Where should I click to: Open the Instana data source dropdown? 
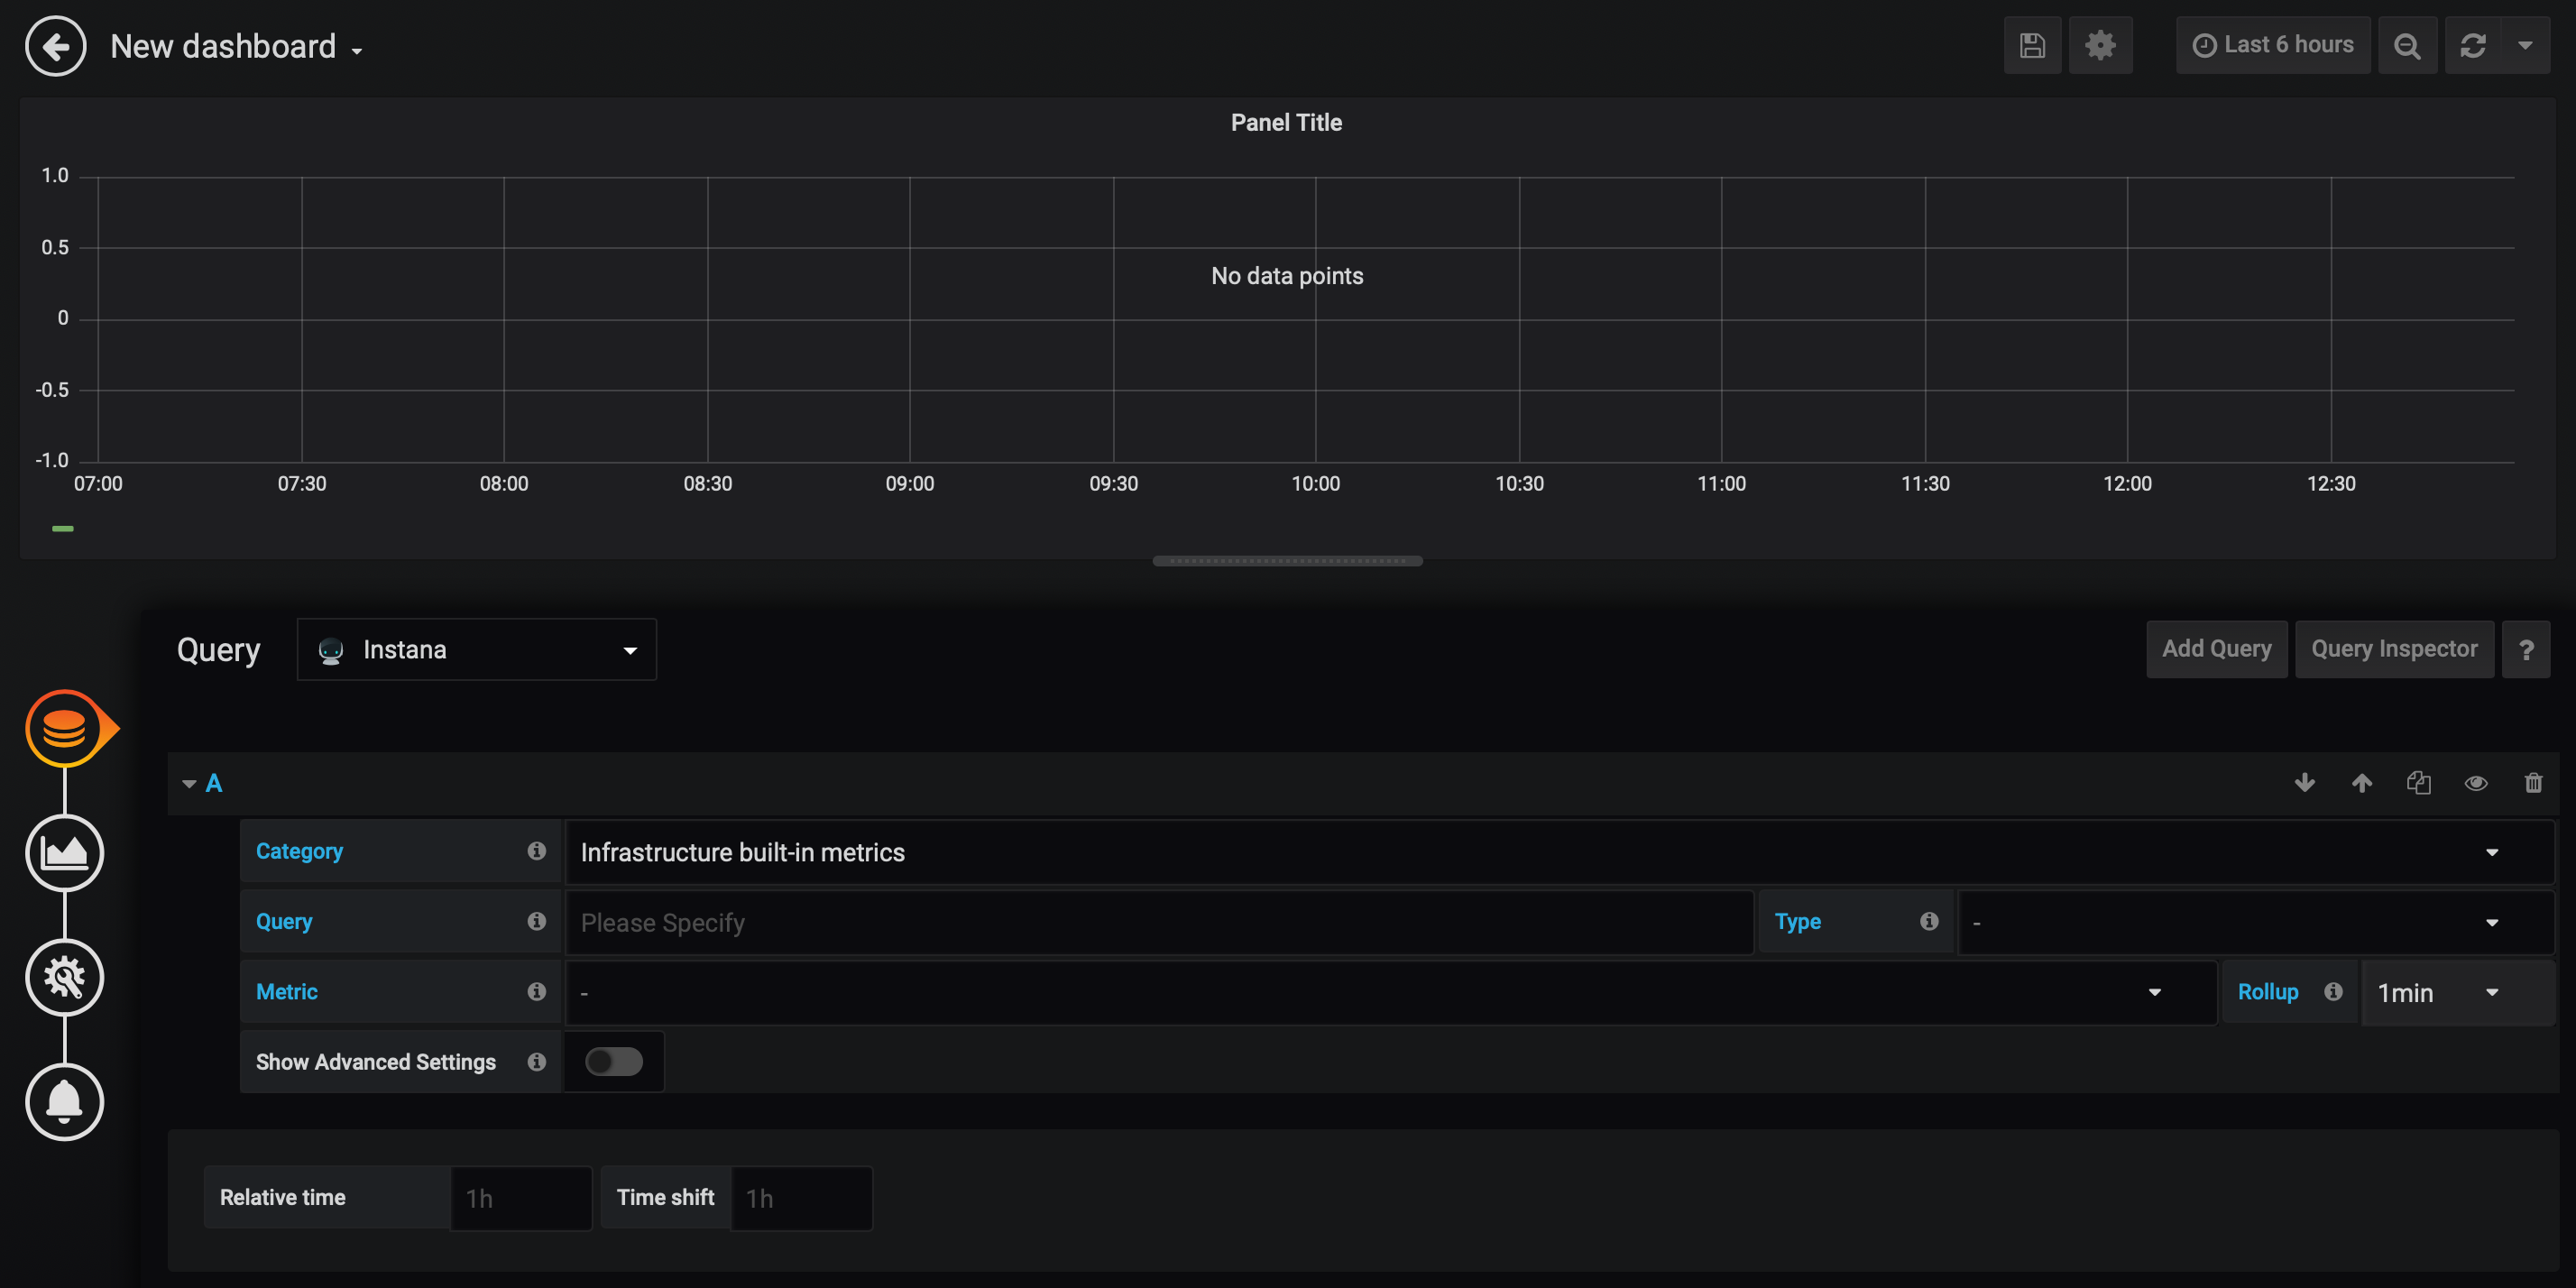click(x=477, y=650)
